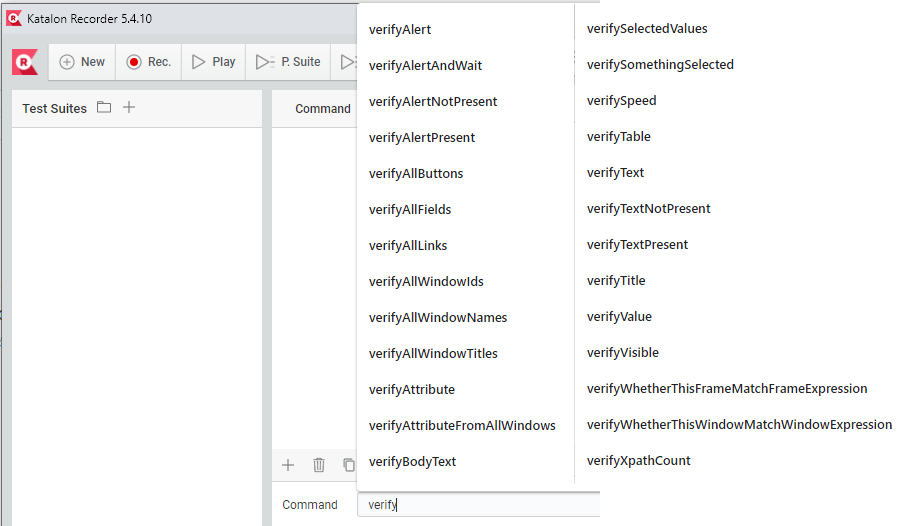924x526 pixels.
Task: Pick verifyTextNotPresent command
Action: [648, 208]
